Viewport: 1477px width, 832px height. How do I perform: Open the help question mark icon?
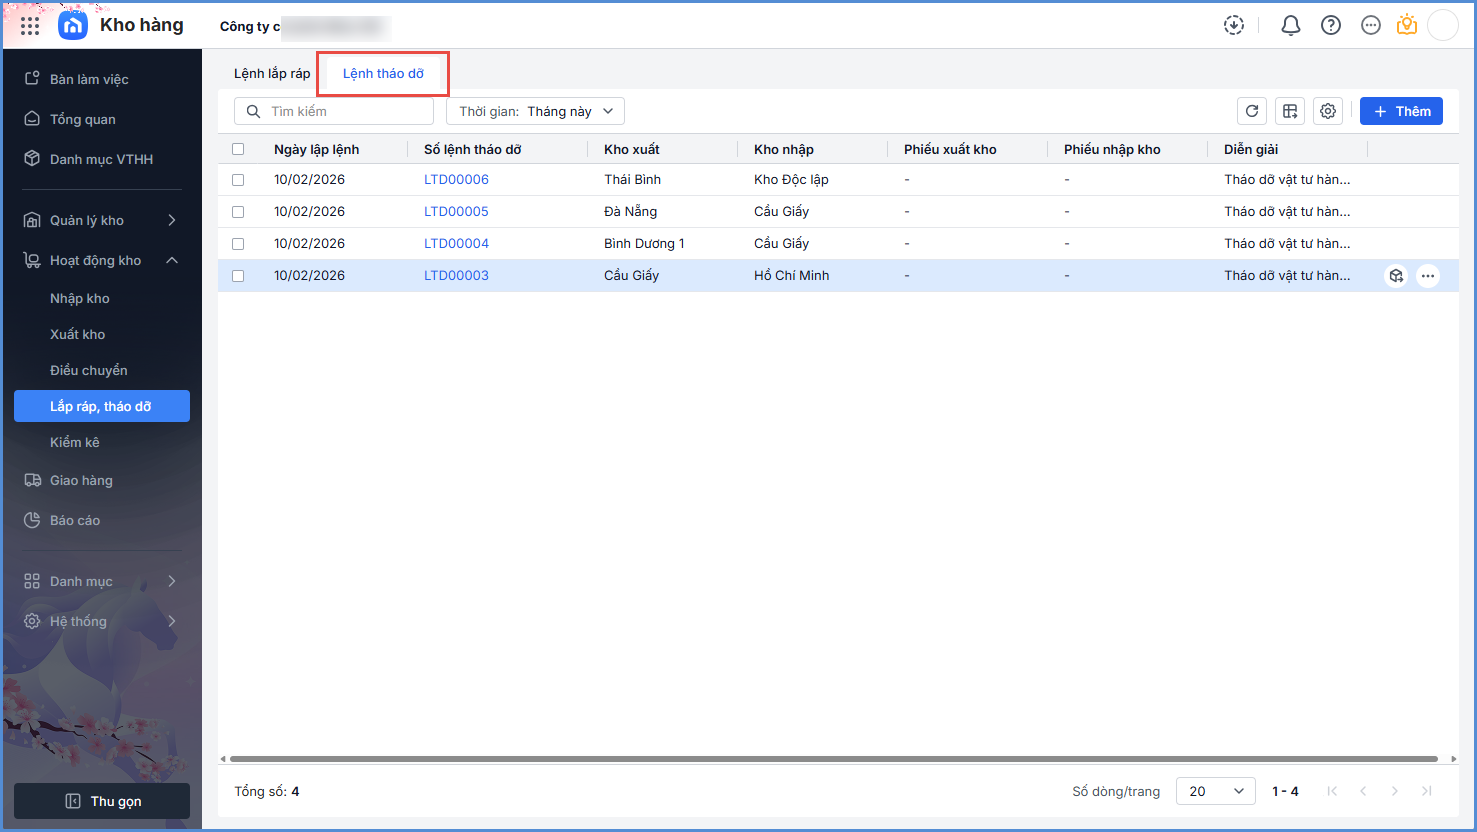(1330, 26)
